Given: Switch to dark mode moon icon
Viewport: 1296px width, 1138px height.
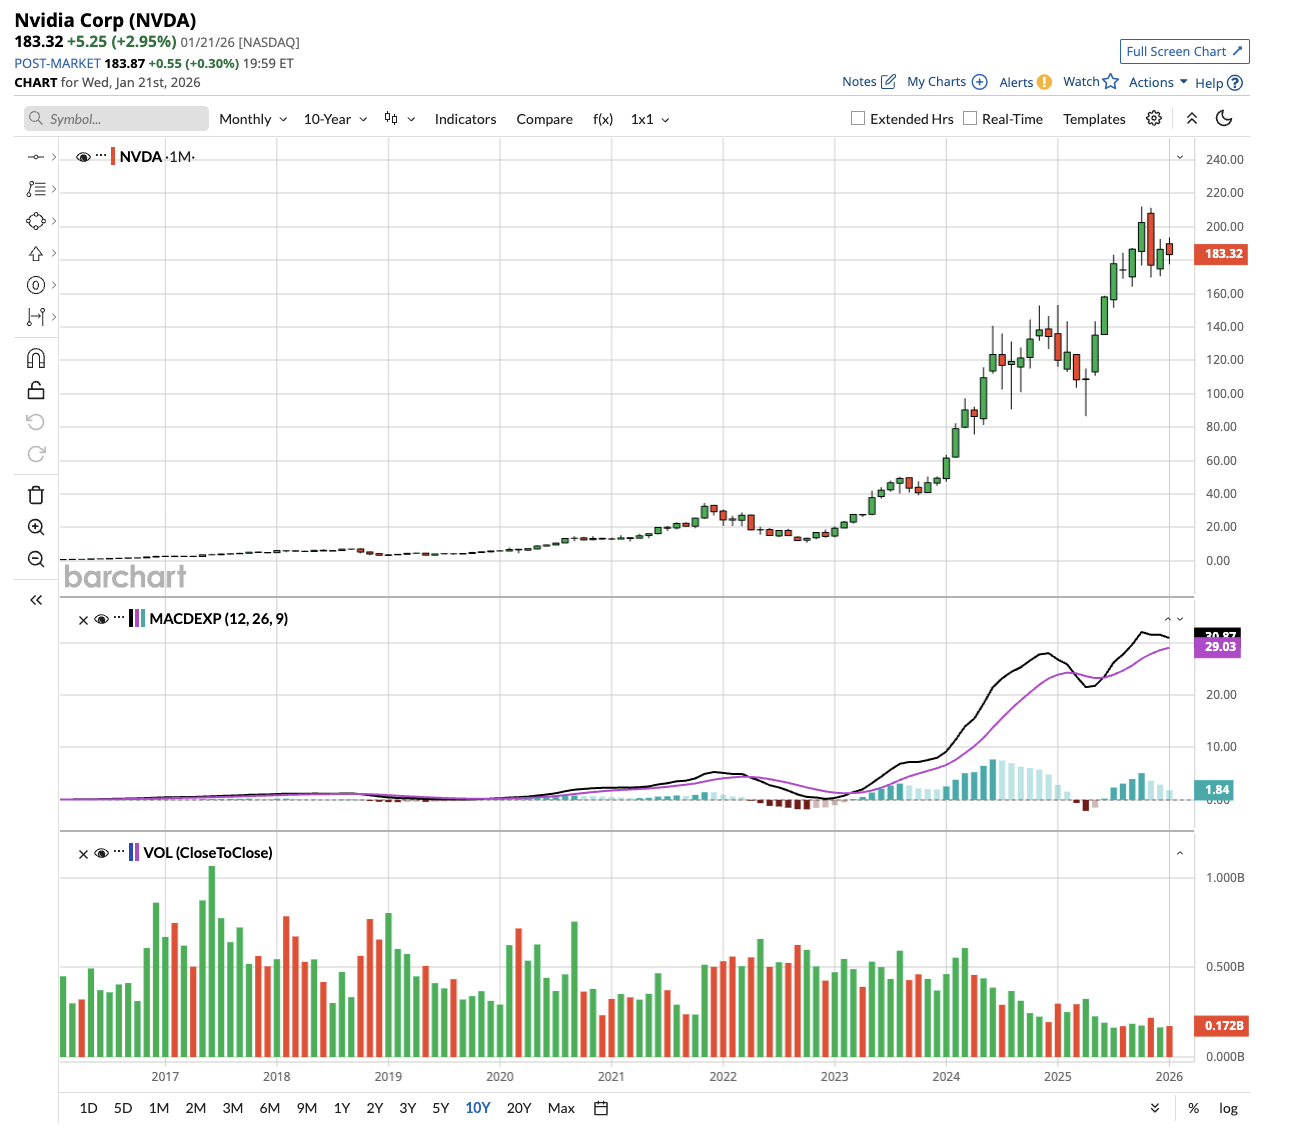Looking at the screenshot, I should 1224,118.
